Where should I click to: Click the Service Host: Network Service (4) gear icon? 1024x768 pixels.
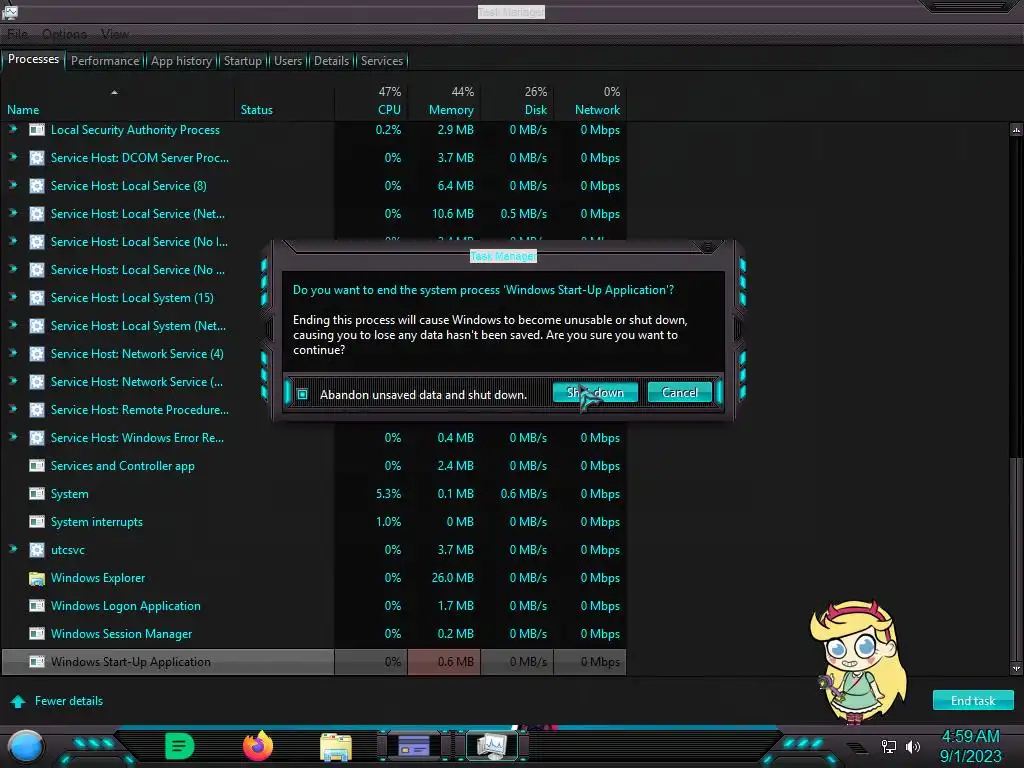click(x=37, y=354)
